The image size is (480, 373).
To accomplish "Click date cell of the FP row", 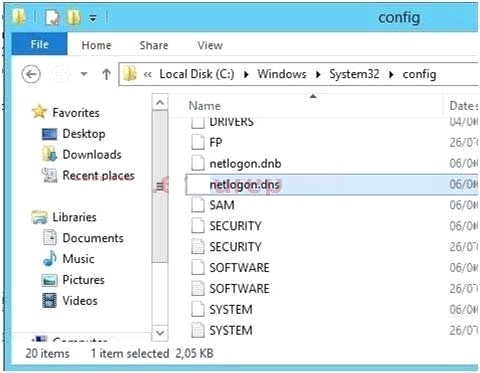I will tap(463, 143).
